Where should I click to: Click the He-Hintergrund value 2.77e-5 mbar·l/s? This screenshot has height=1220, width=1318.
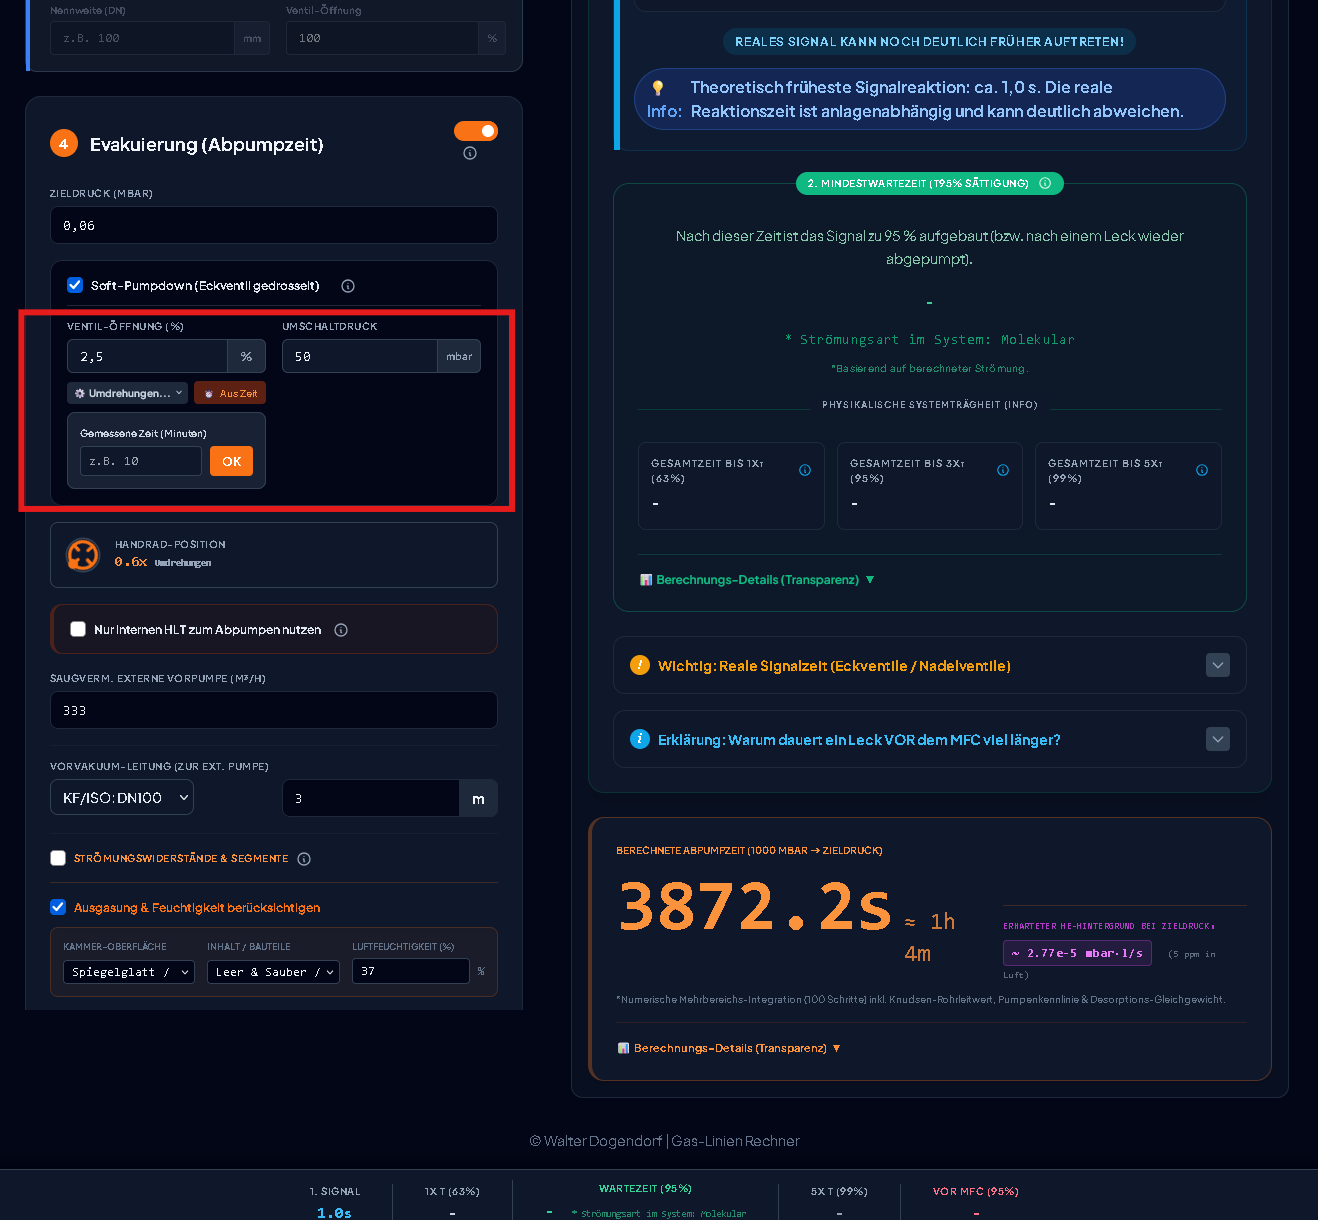pos(1077,953)
